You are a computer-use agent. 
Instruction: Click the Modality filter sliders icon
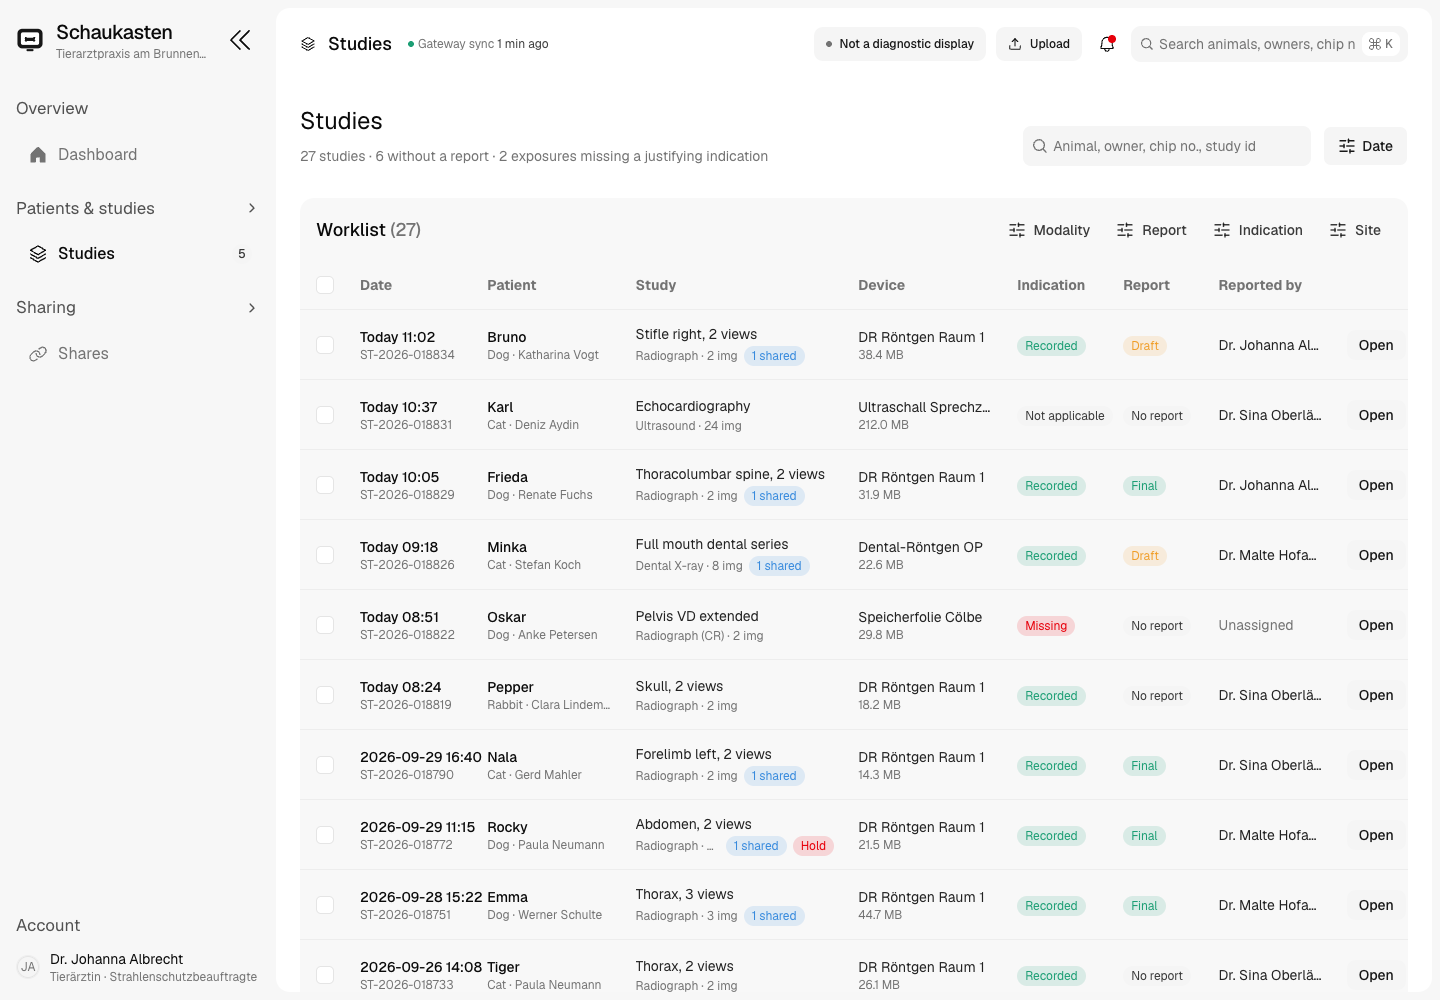coord(1017,230)
